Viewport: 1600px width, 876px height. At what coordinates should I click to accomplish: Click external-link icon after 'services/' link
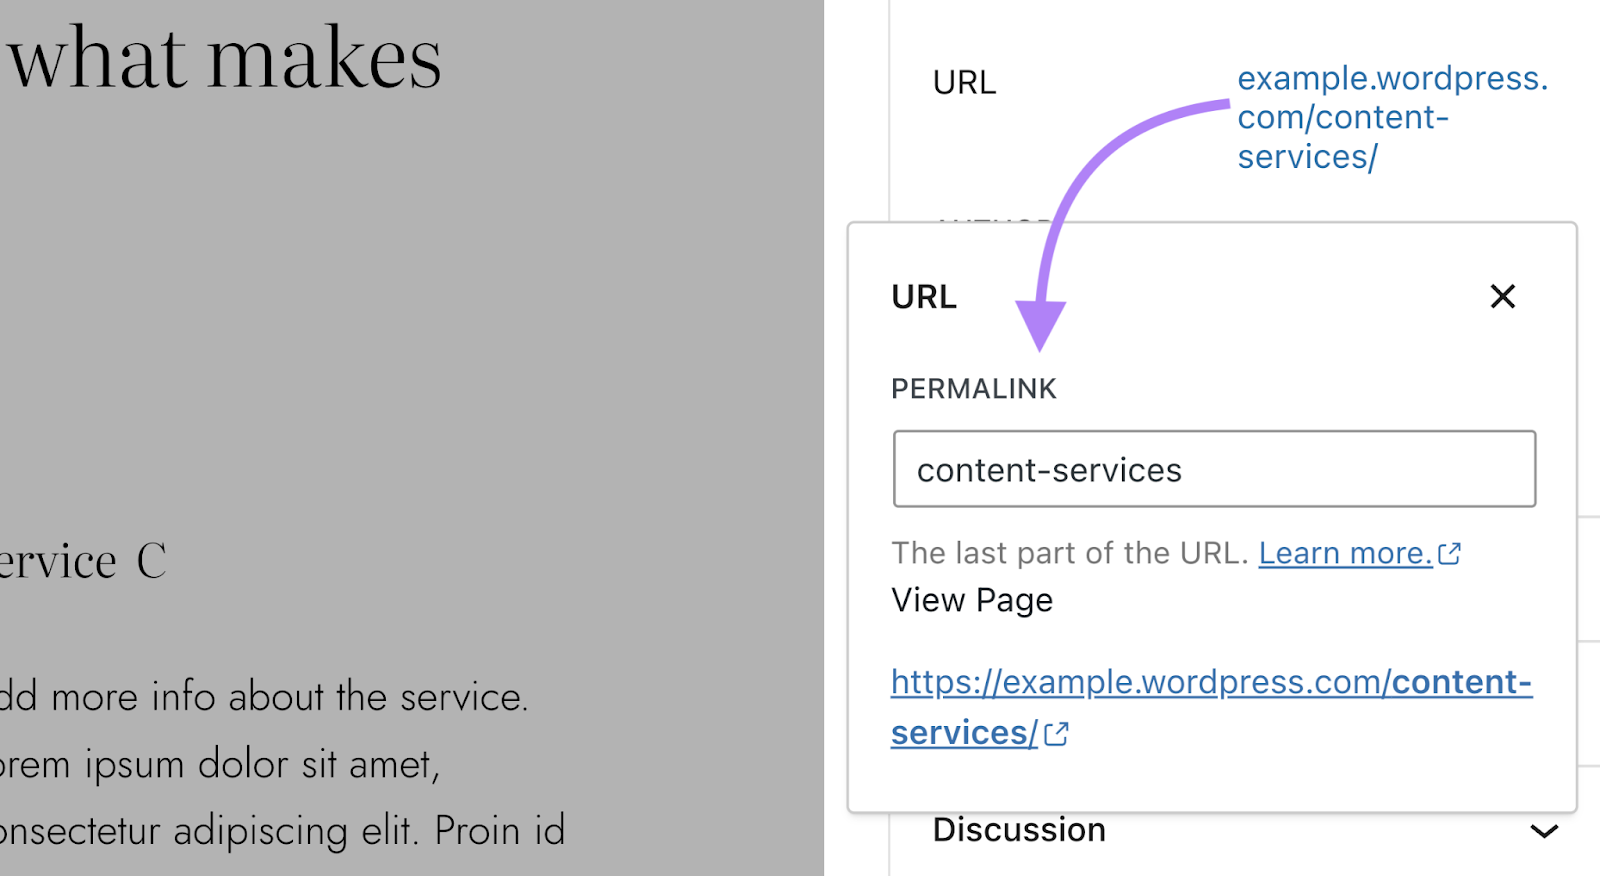pyautogui.click(x=1057, y=734)
